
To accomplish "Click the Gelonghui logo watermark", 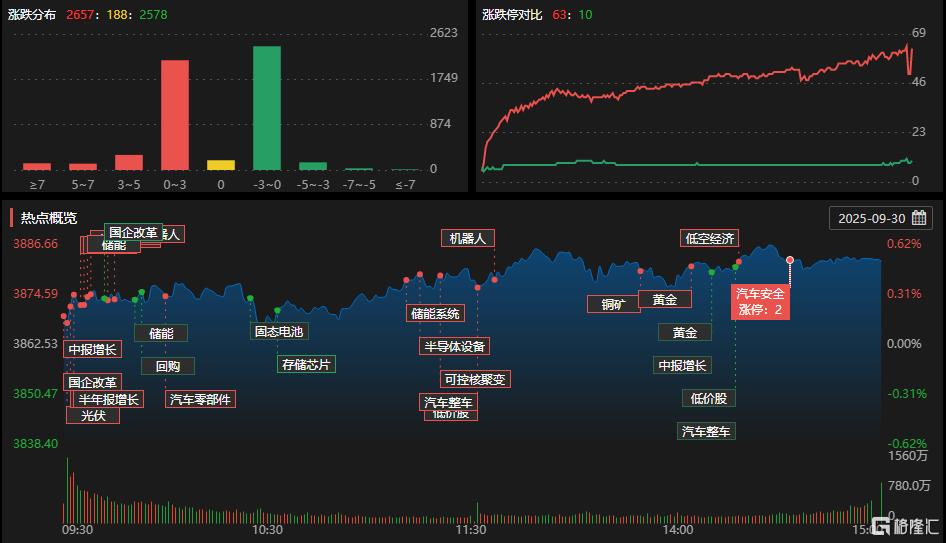I will coord(905,526).
